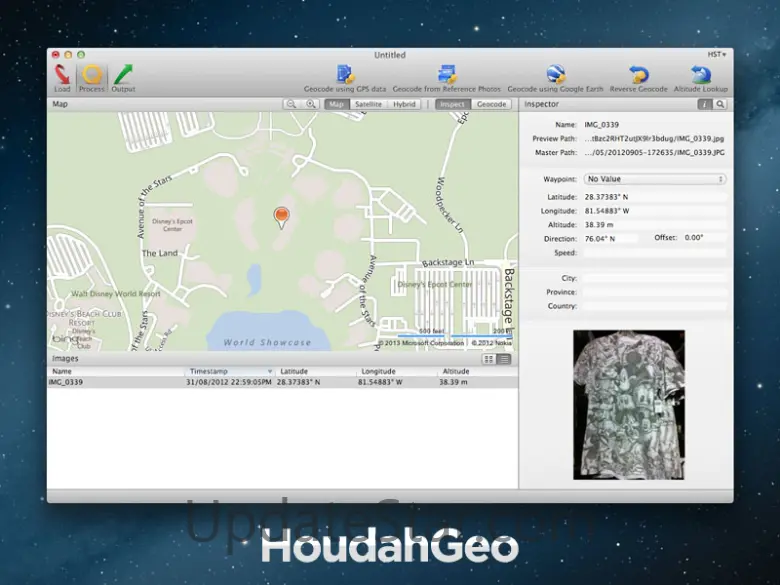Screen dimensions: 780x585
Task: Sort by Name column header
Action: pyautogui.click(x=116, y=371)
